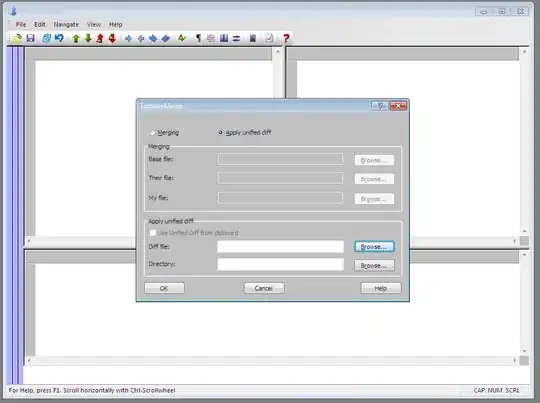Click the first blue double-block icon

click(x=153, y=39)
